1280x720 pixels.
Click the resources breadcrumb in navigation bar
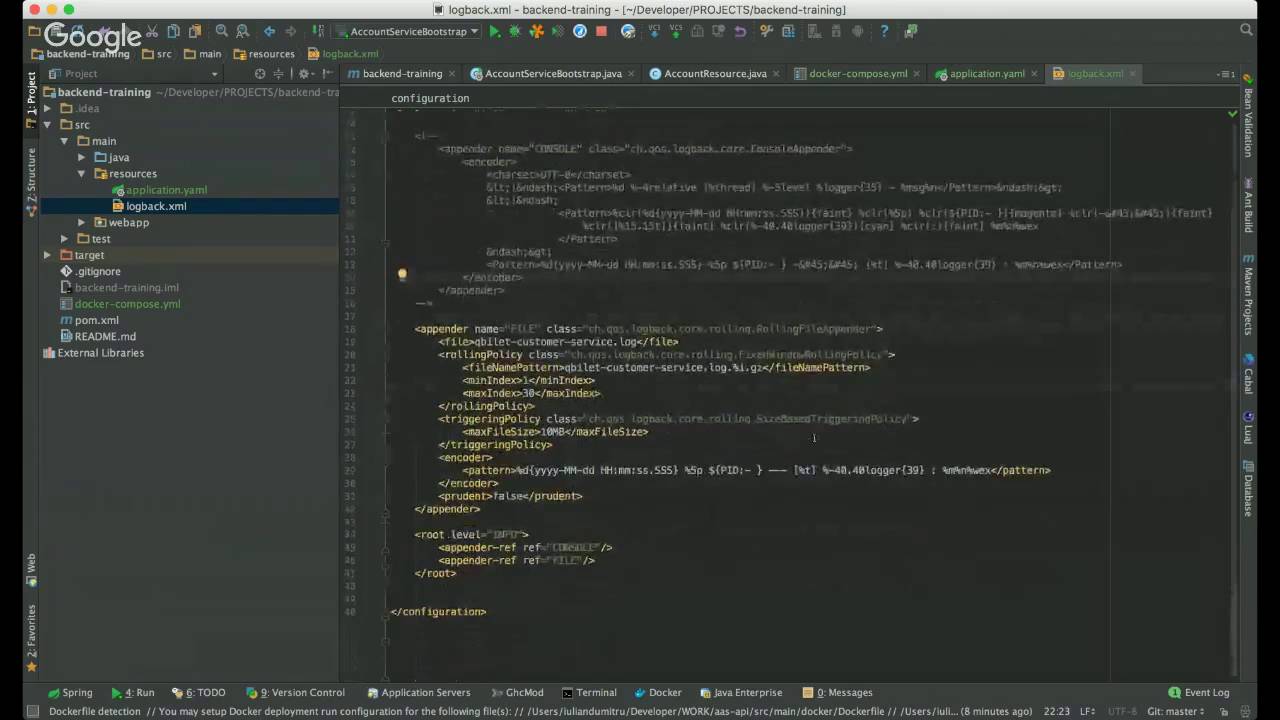264,54
